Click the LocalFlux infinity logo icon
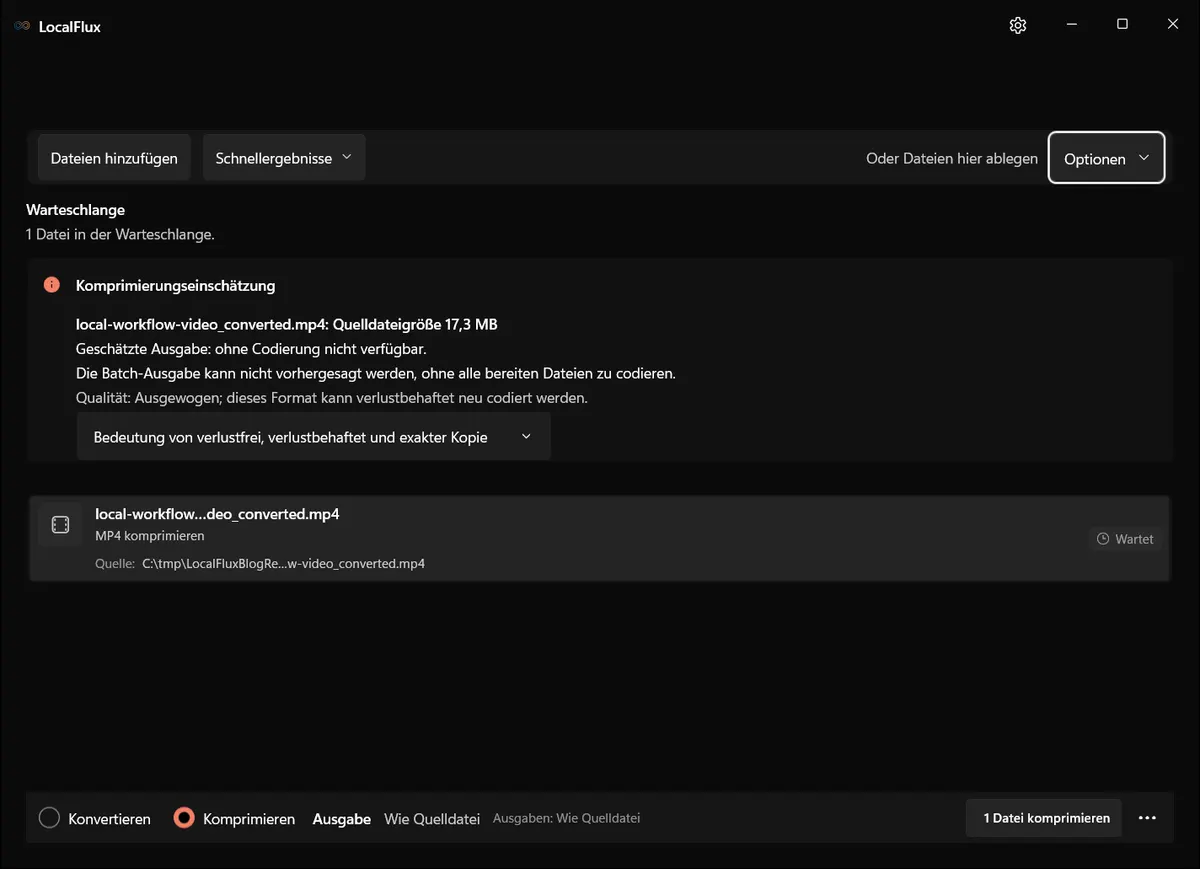This screenshot has height=869, width=1200. (x=22, y=26)
